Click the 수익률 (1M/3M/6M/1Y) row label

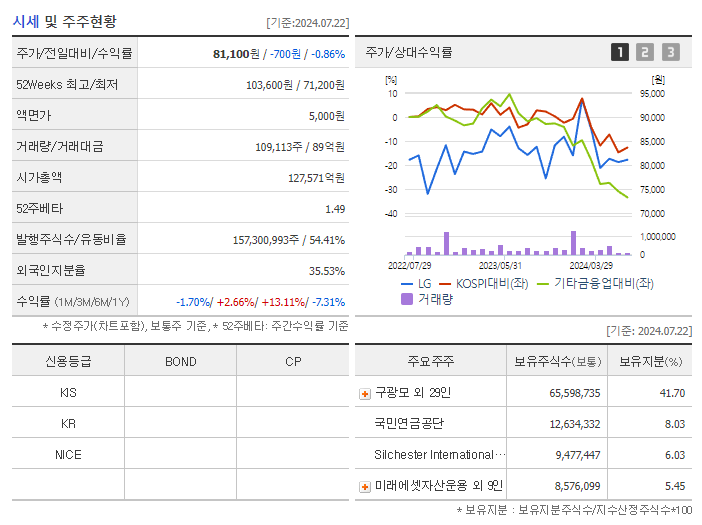[73, 302]
